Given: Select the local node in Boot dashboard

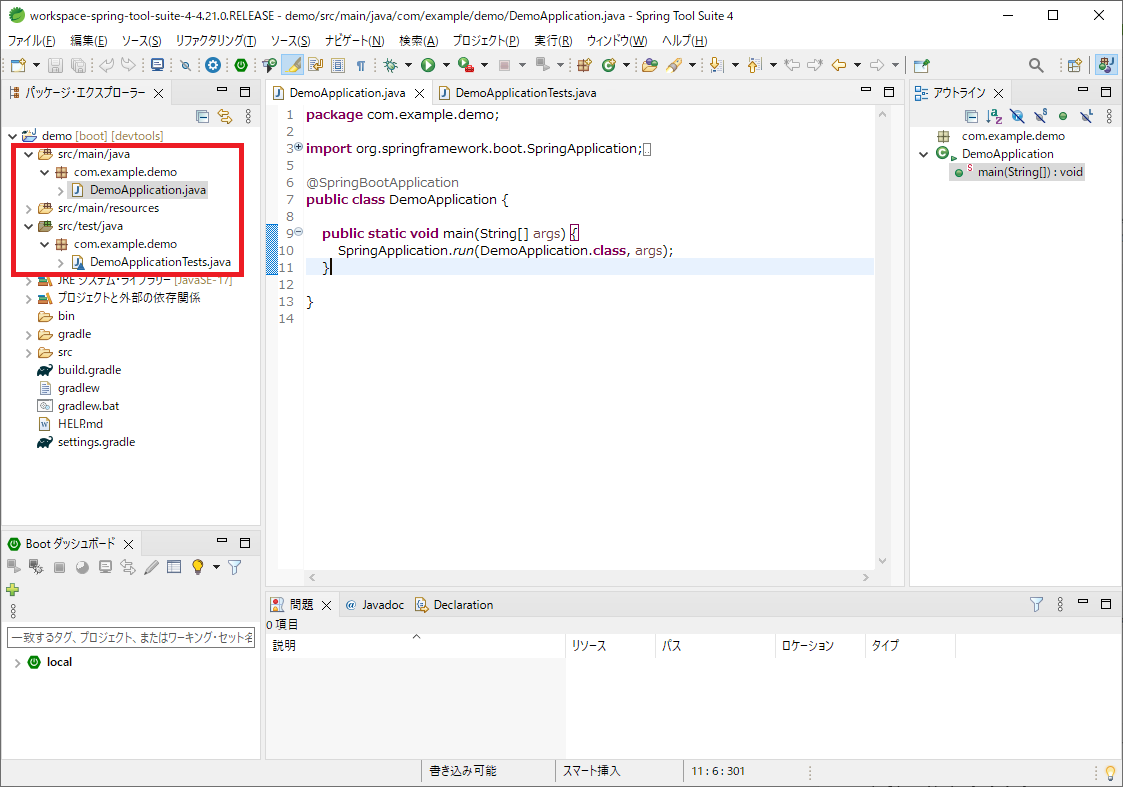Looking at the screenshot, I should [58, 661].
